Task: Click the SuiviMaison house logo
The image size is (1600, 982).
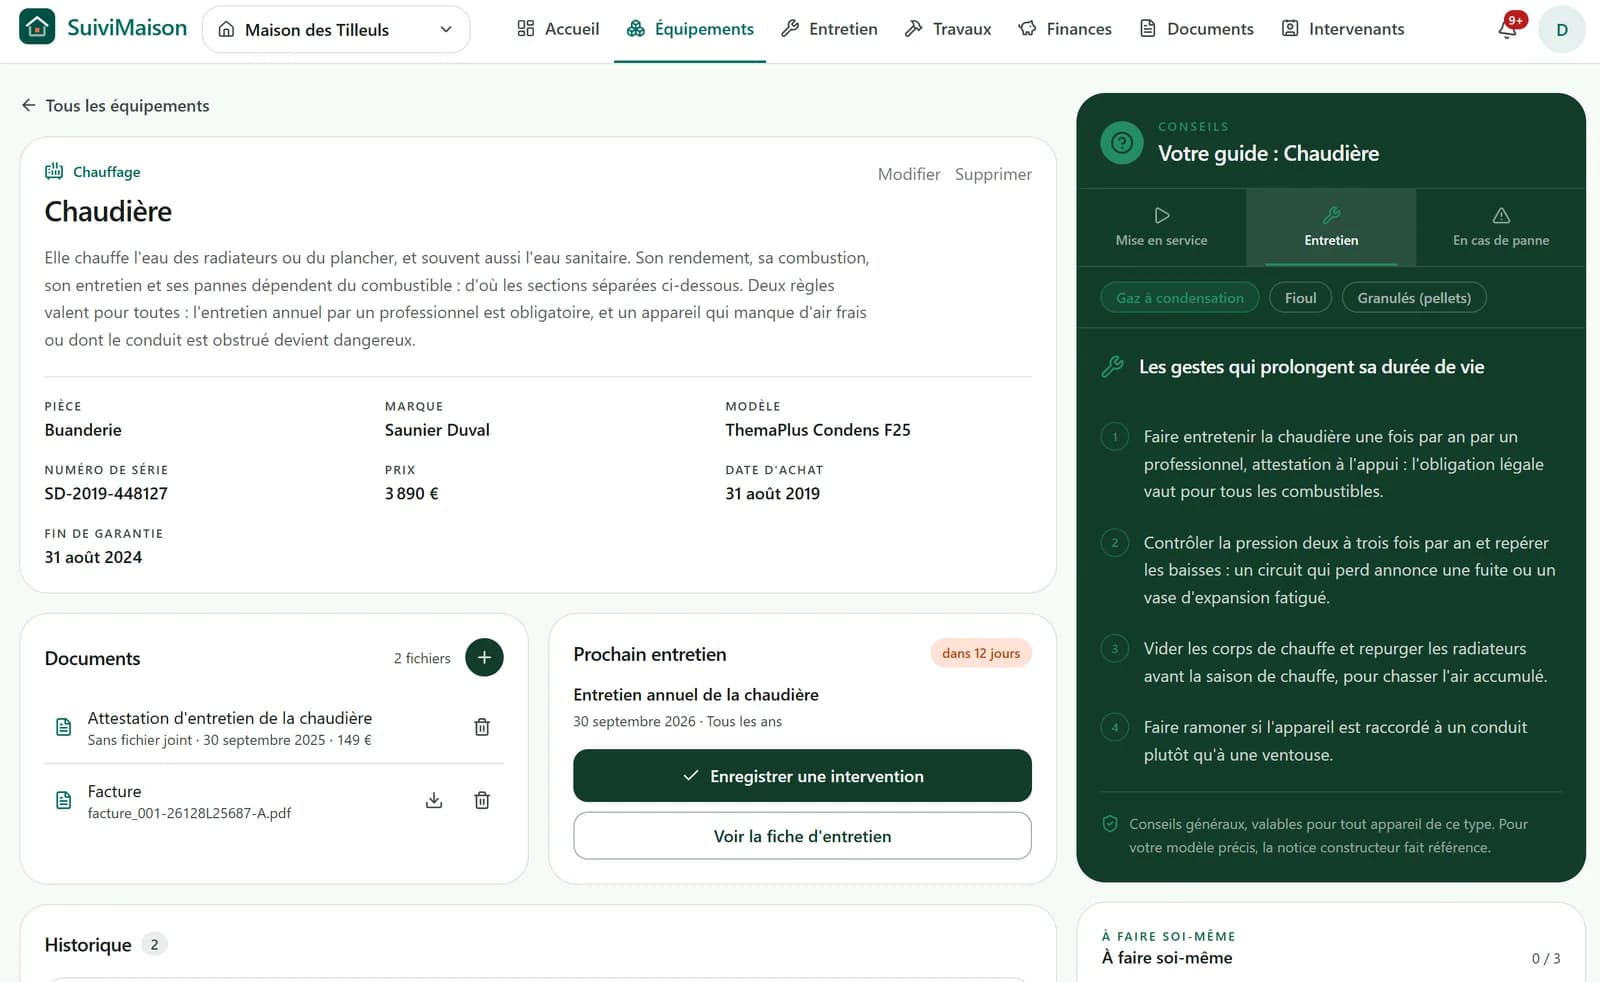Action: pos(37,27)
